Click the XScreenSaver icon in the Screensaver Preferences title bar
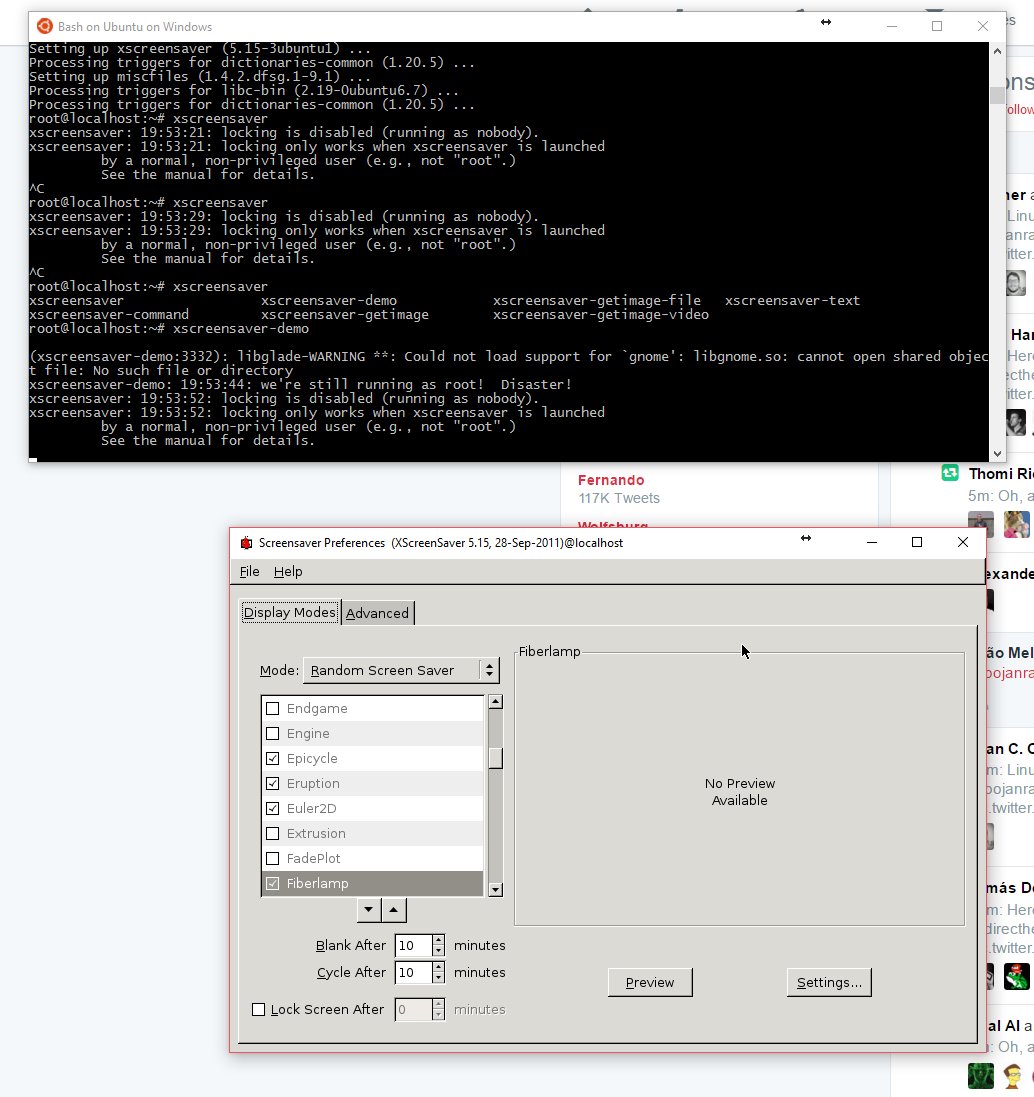The width and height of the screenshot is (1034, 1097). click(x=246, y=543)
